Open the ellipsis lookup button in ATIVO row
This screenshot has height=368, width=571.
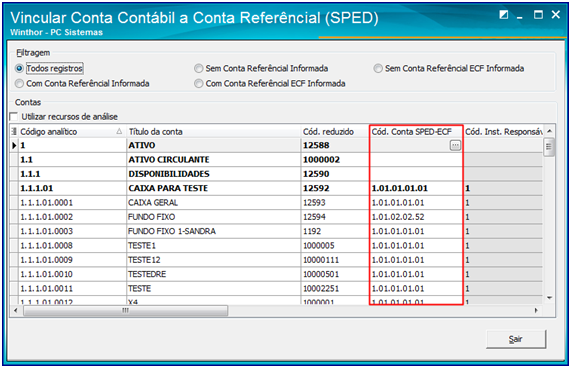coord(455,146)
